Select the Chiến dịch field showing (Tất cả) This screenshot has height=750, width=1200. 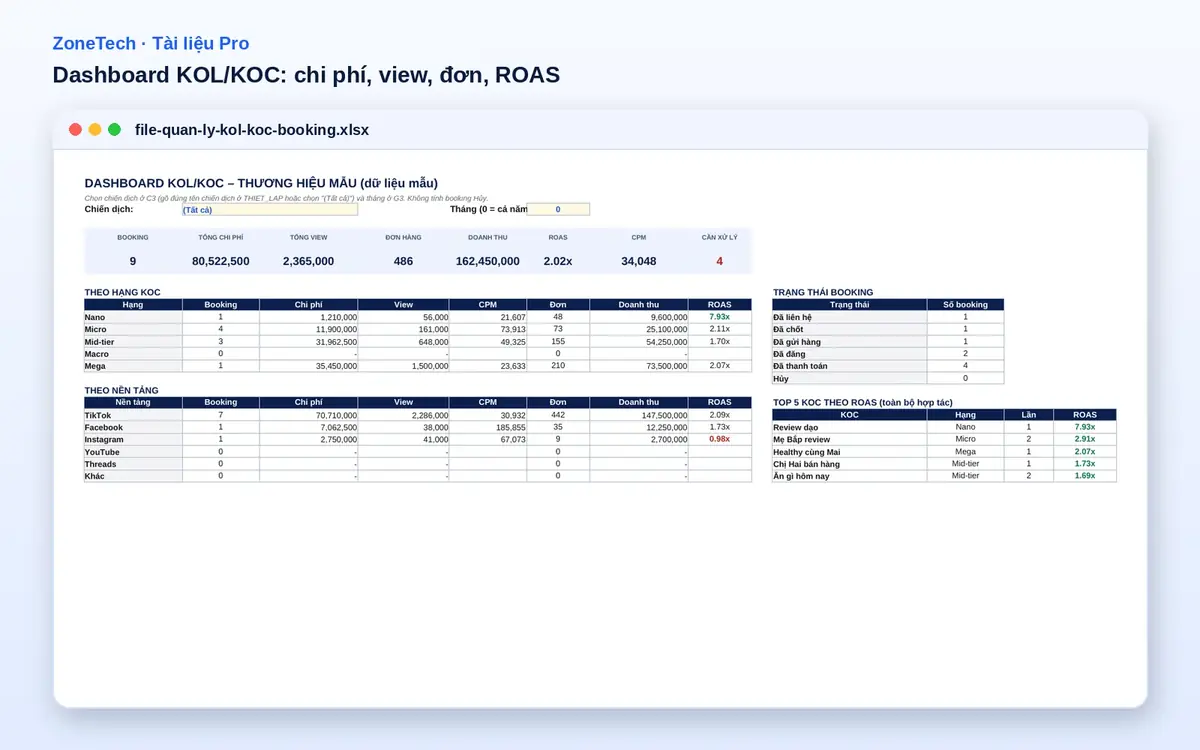pos(270,210)
